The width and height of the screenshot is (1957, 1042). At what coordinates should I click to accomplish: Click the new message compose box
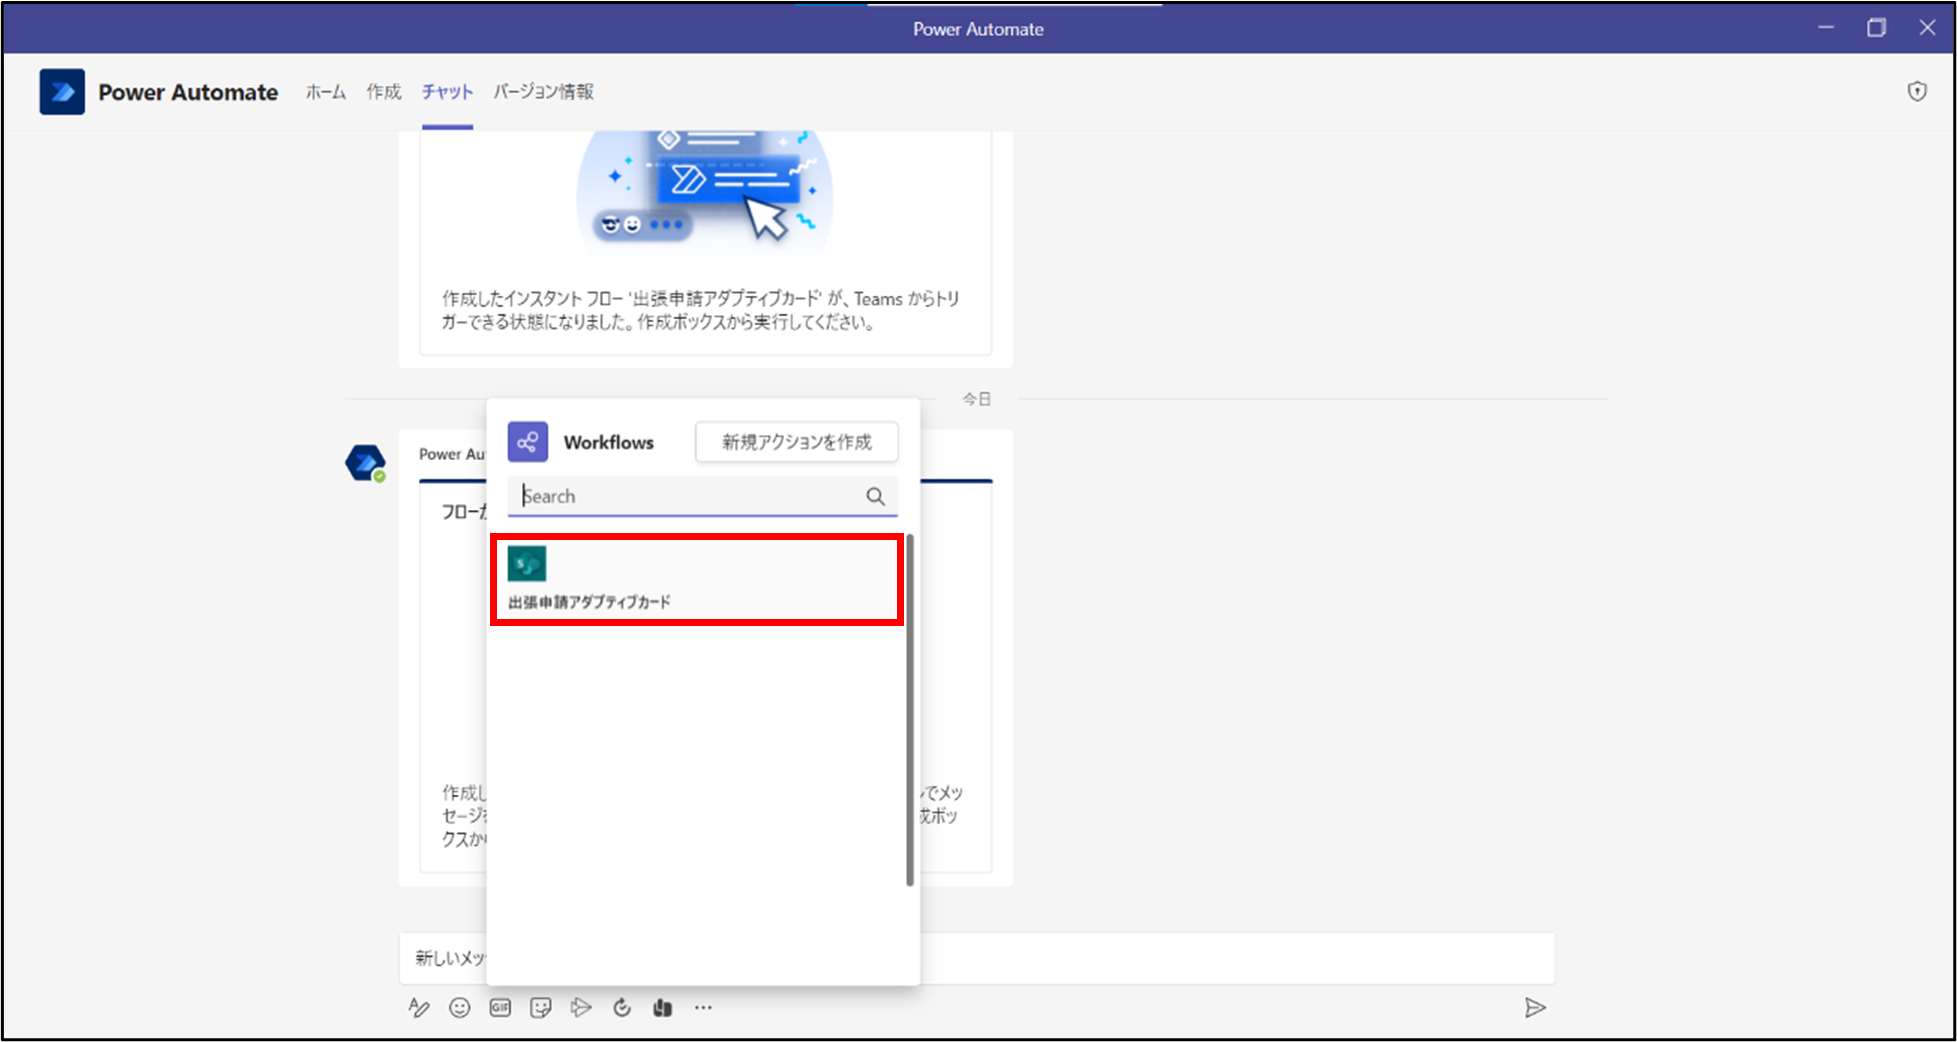click(977, 958)
